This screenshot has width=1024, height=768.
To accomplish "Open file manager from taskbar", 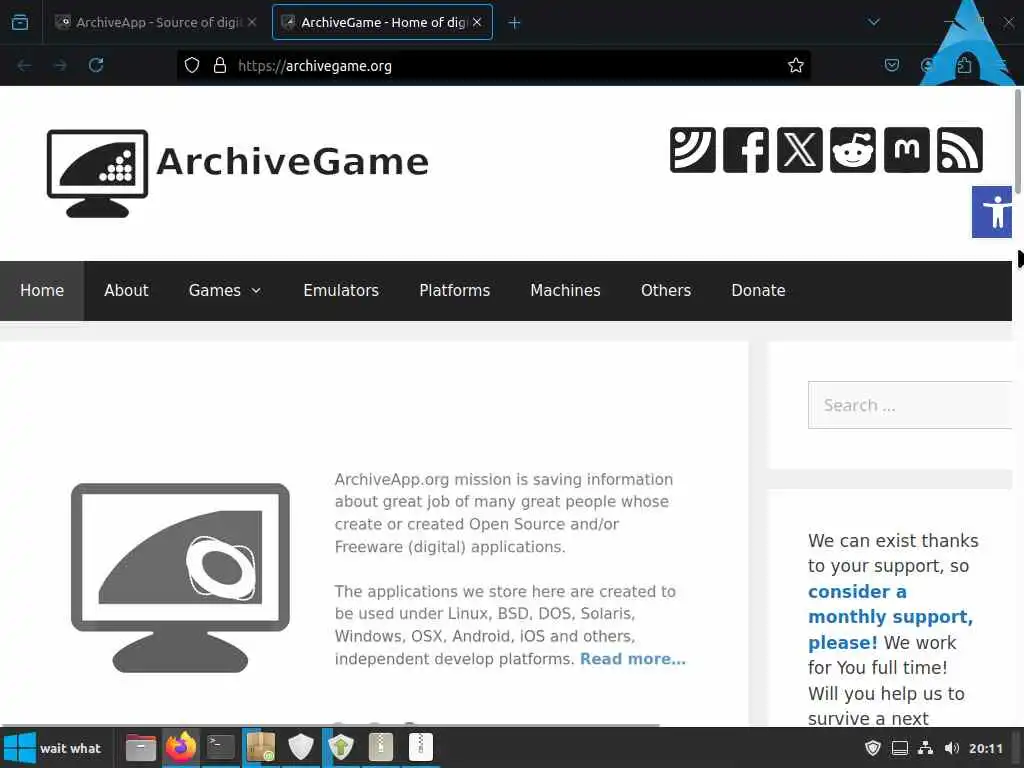I will click(x=140, y=747).
